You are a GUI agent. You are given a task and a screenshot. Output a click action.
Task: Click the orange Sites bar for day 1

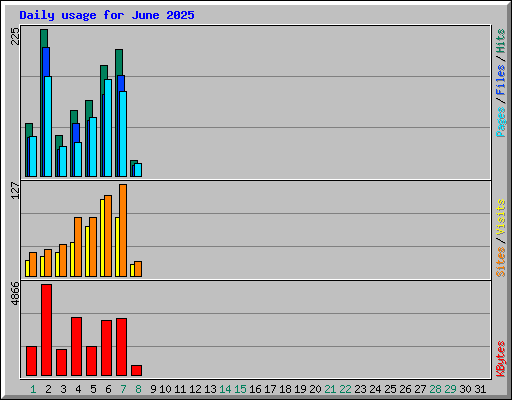coord(33,264)
